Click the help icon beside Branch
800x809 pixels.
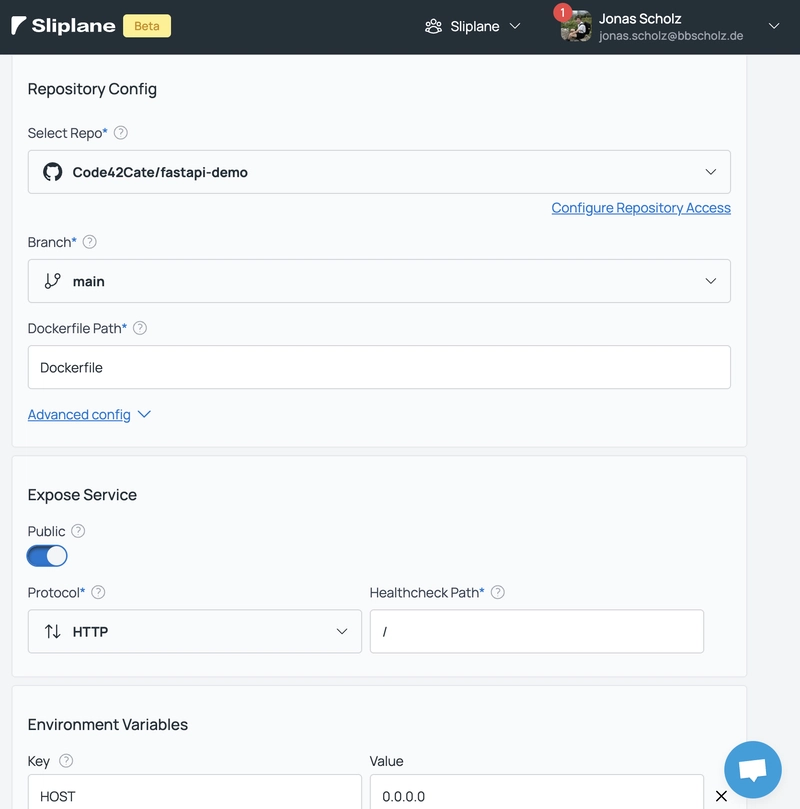coord(88,242)
